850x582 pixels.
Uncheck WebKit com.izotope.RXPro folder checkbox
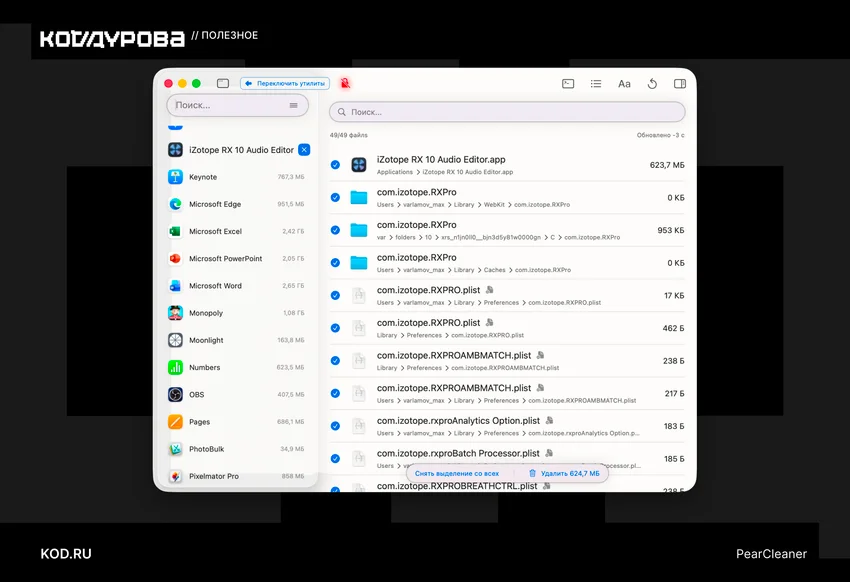(x=335, y=197)
